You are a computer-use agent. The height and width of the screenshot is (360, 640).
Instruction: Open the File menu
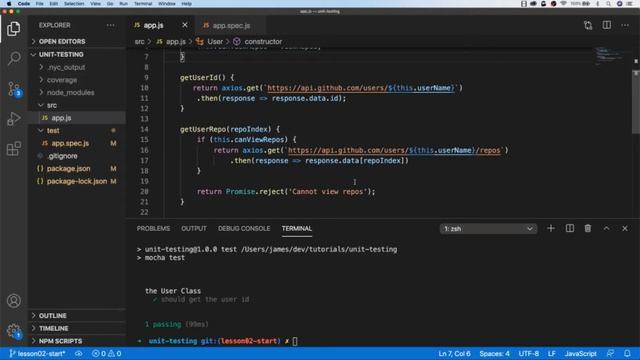click(40, 4)
